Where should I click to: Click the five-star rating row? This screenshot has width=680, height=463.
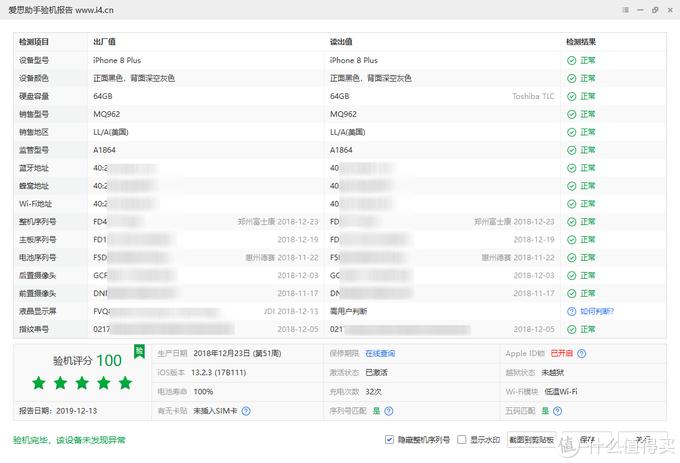[x=82, y=383]
